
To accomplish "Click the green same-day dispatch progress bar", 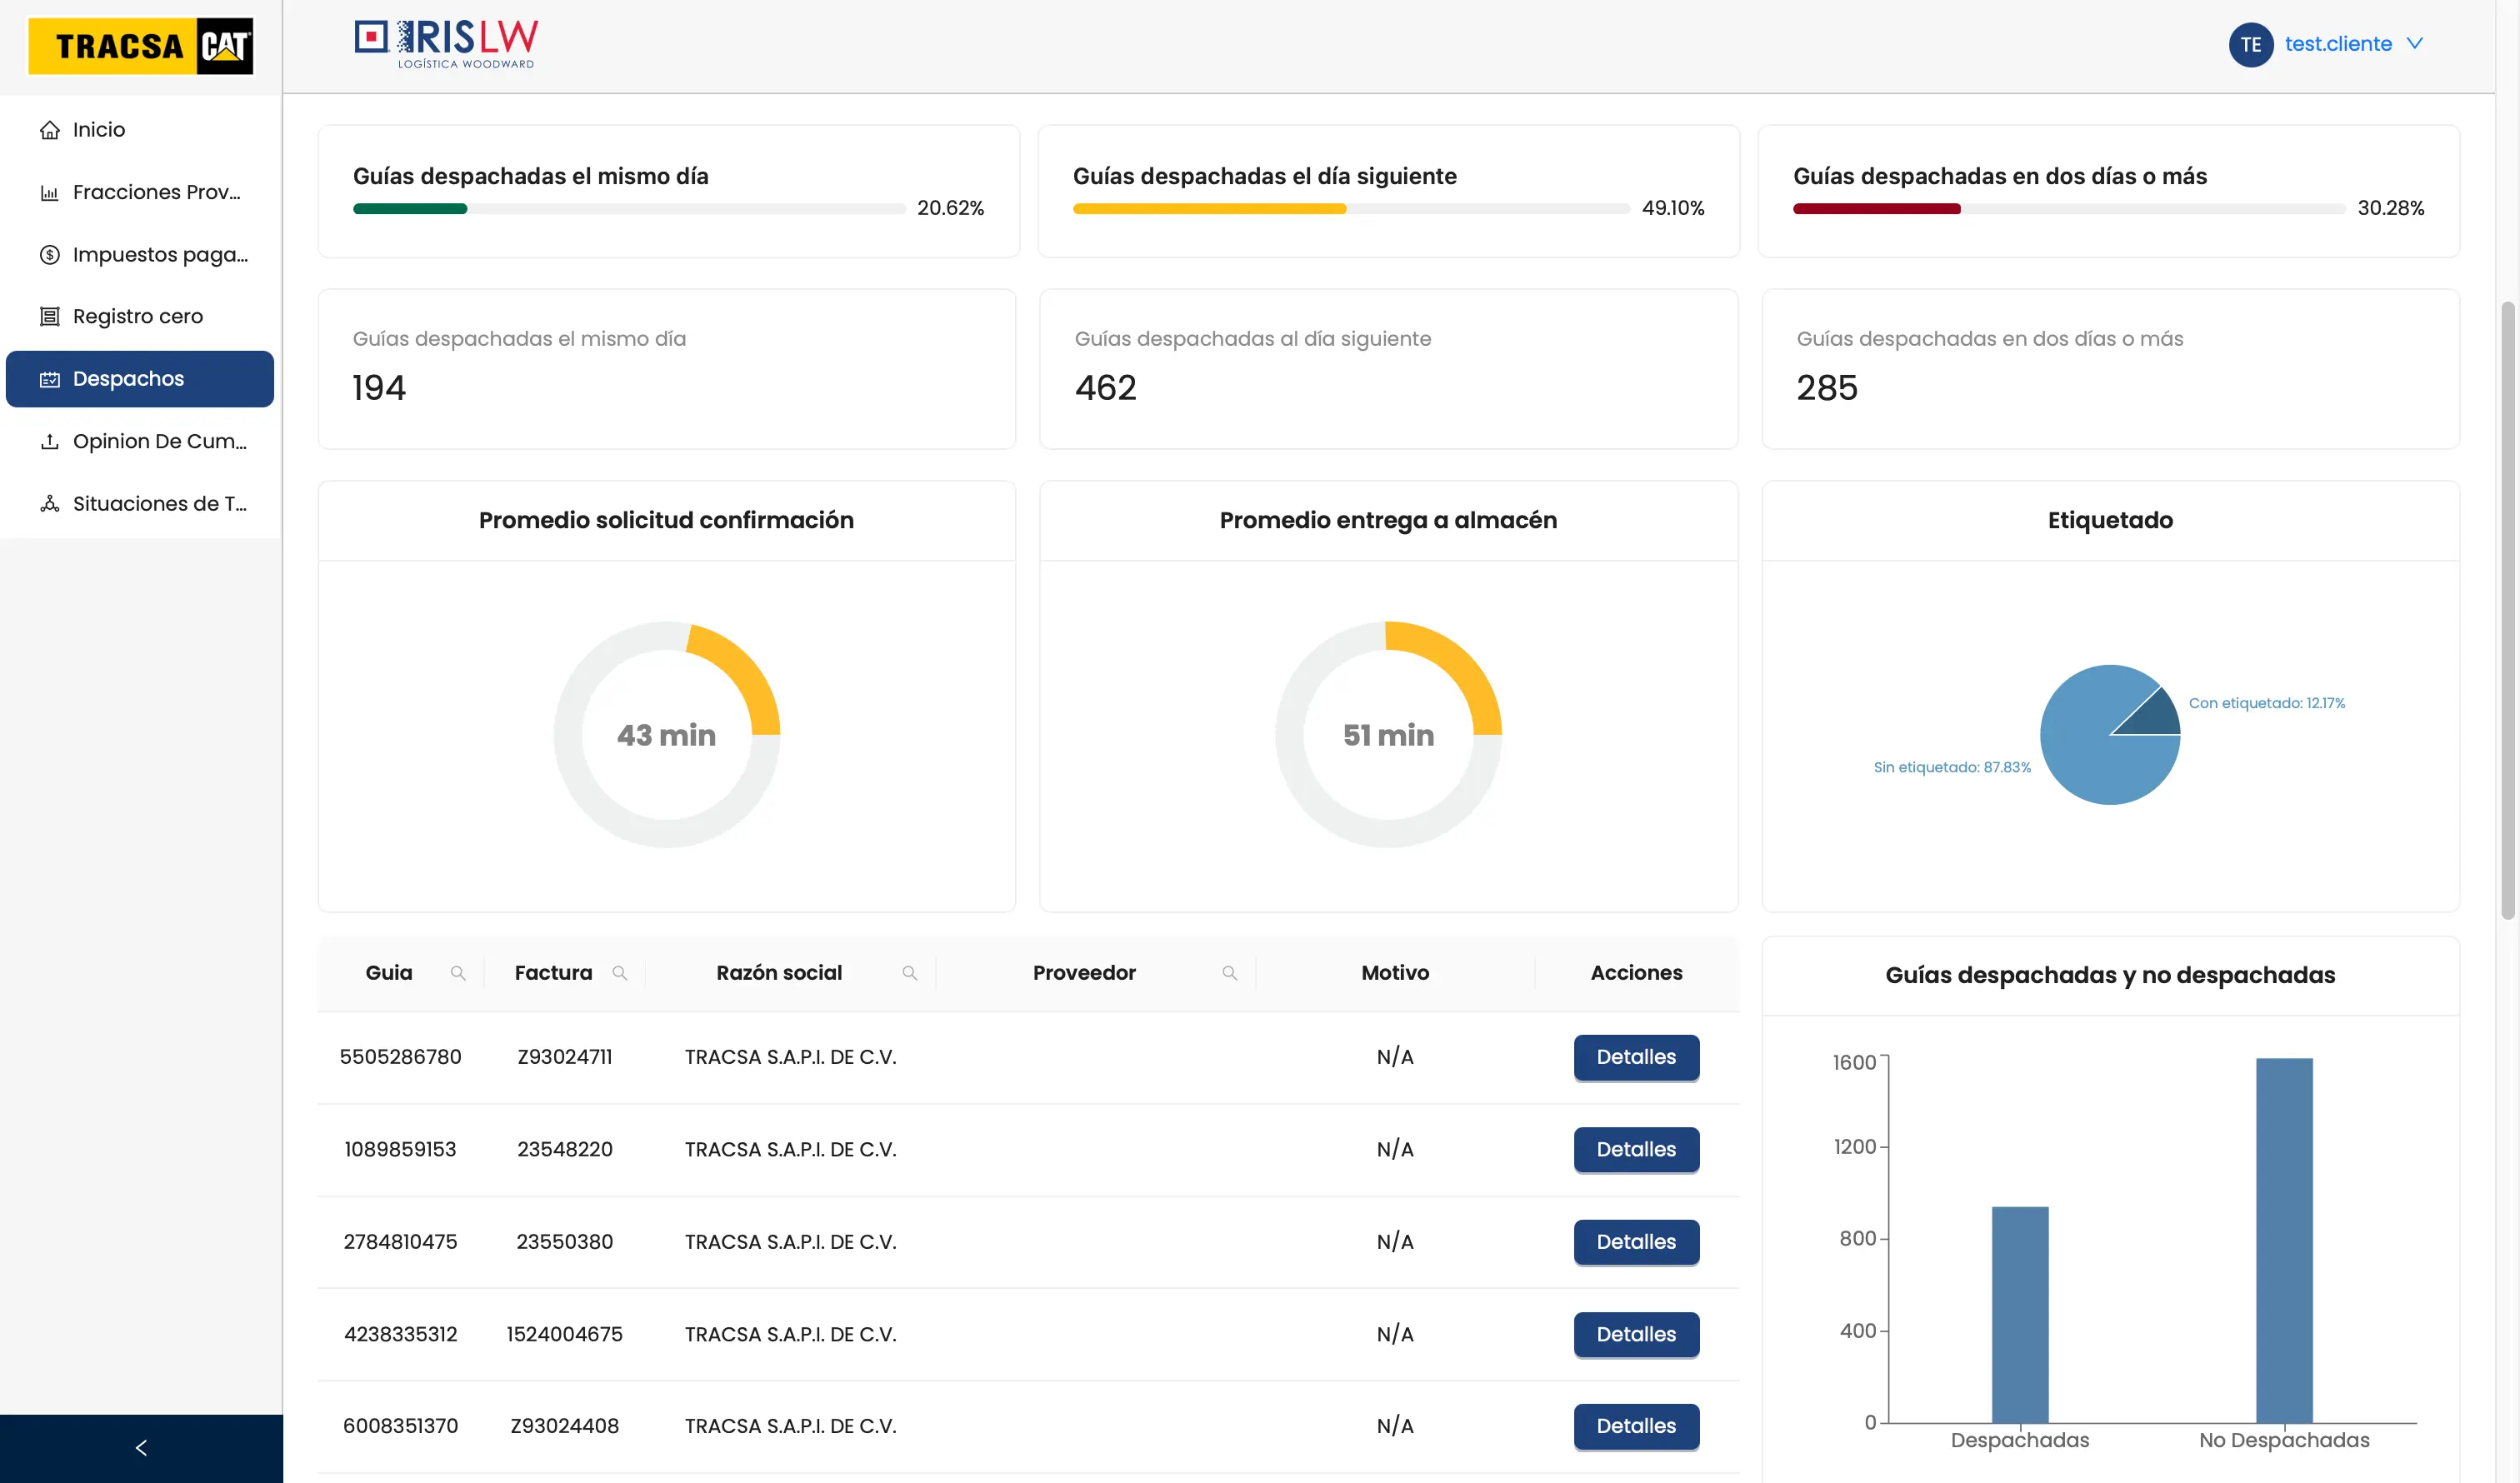I will coord(410,208).
